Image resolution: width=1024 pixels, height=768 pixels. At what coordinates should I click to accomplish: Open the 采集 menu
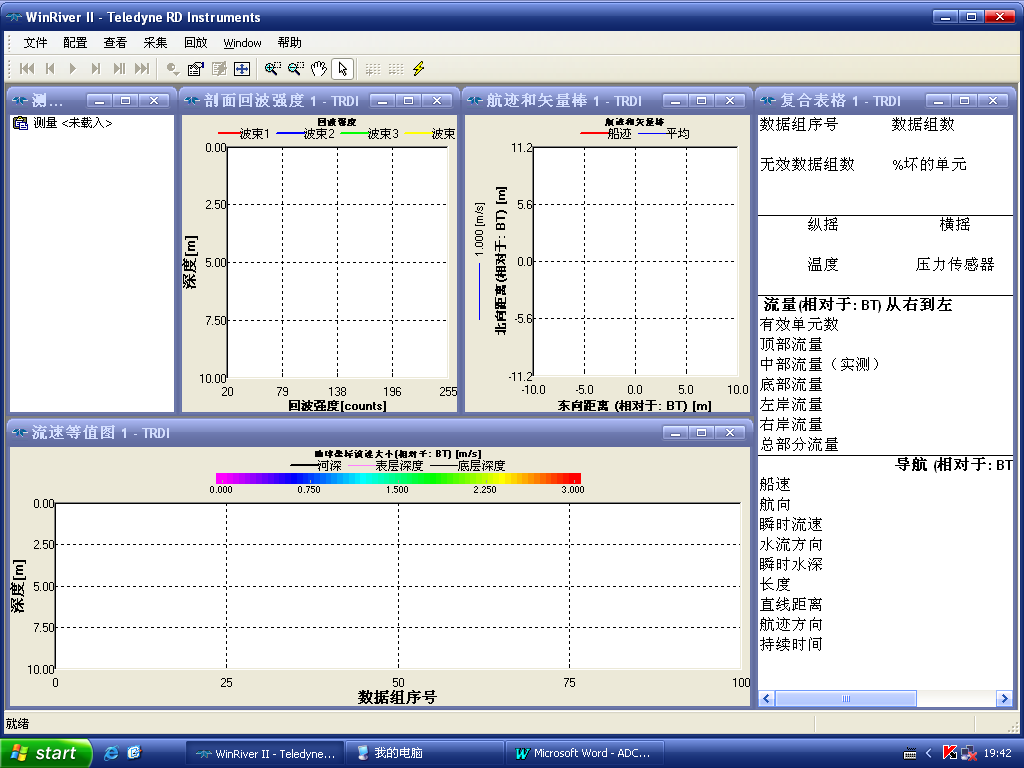pos(156,43)
